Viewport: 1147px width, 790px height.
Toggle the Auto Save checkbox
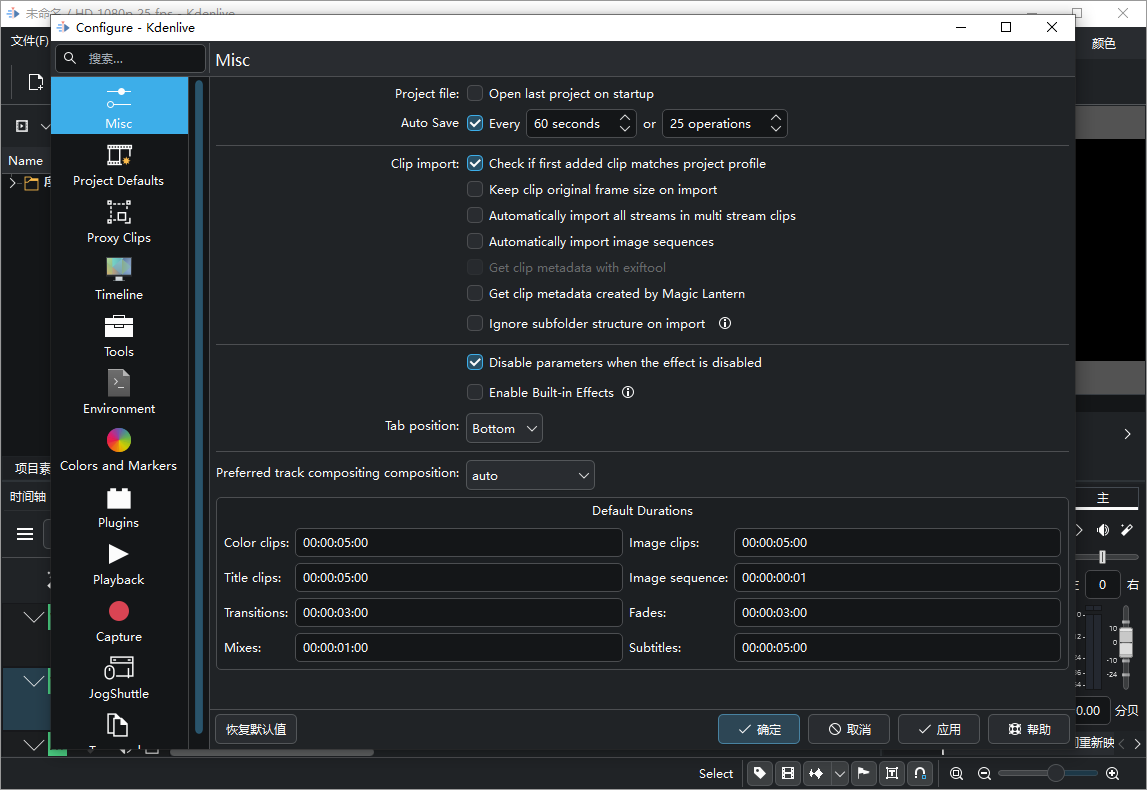point(475,124)
